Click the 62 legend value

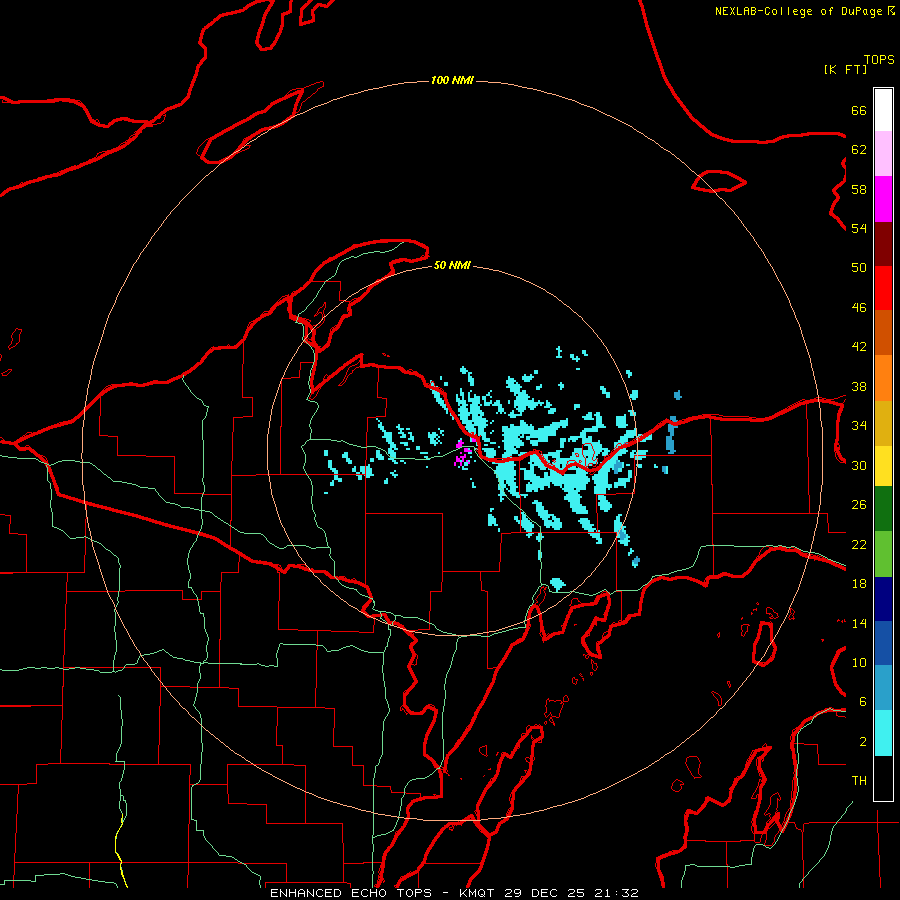coord(859,150)
